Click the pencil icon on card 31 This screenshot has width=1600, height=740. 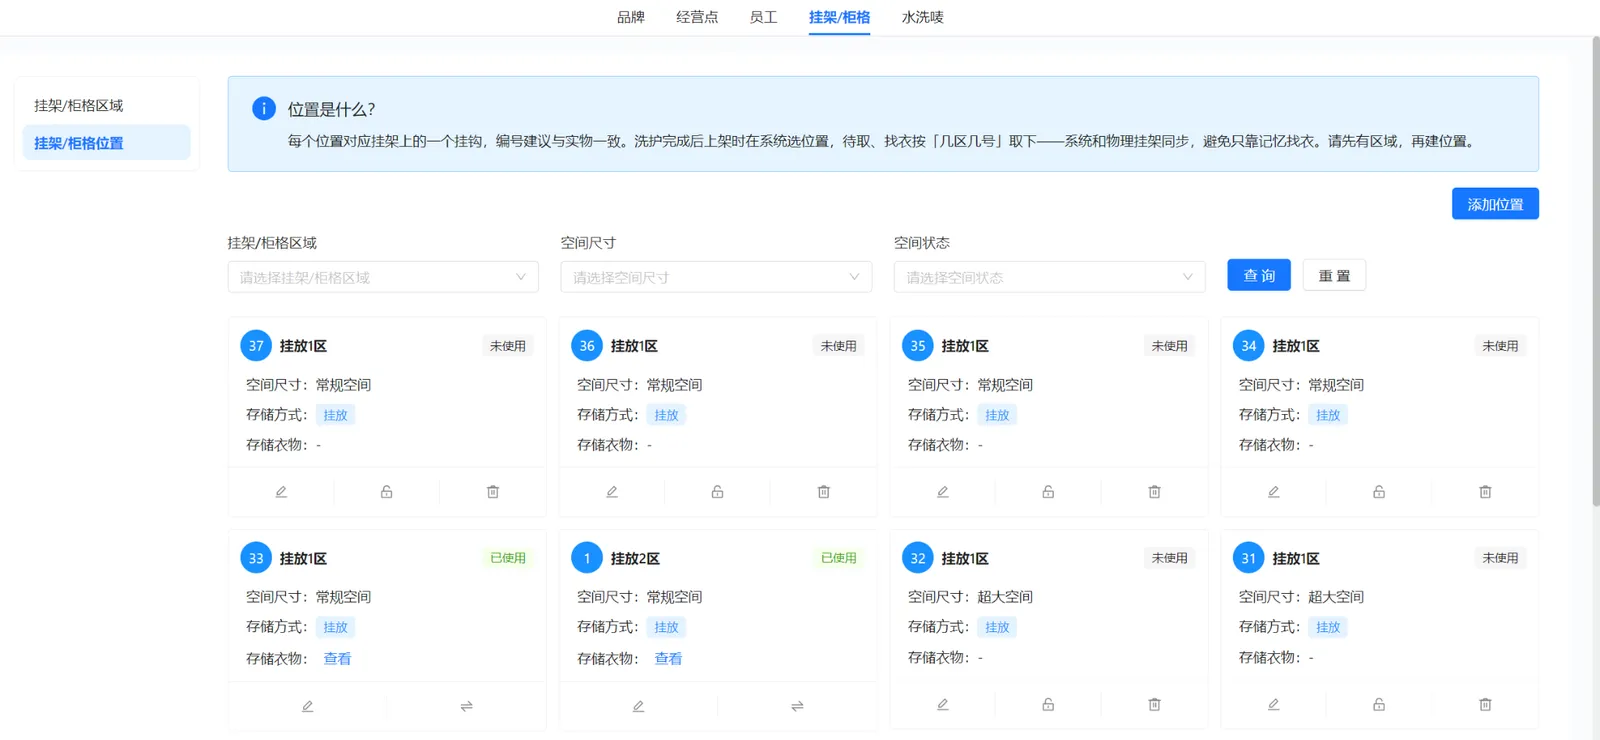(1274, 705)
